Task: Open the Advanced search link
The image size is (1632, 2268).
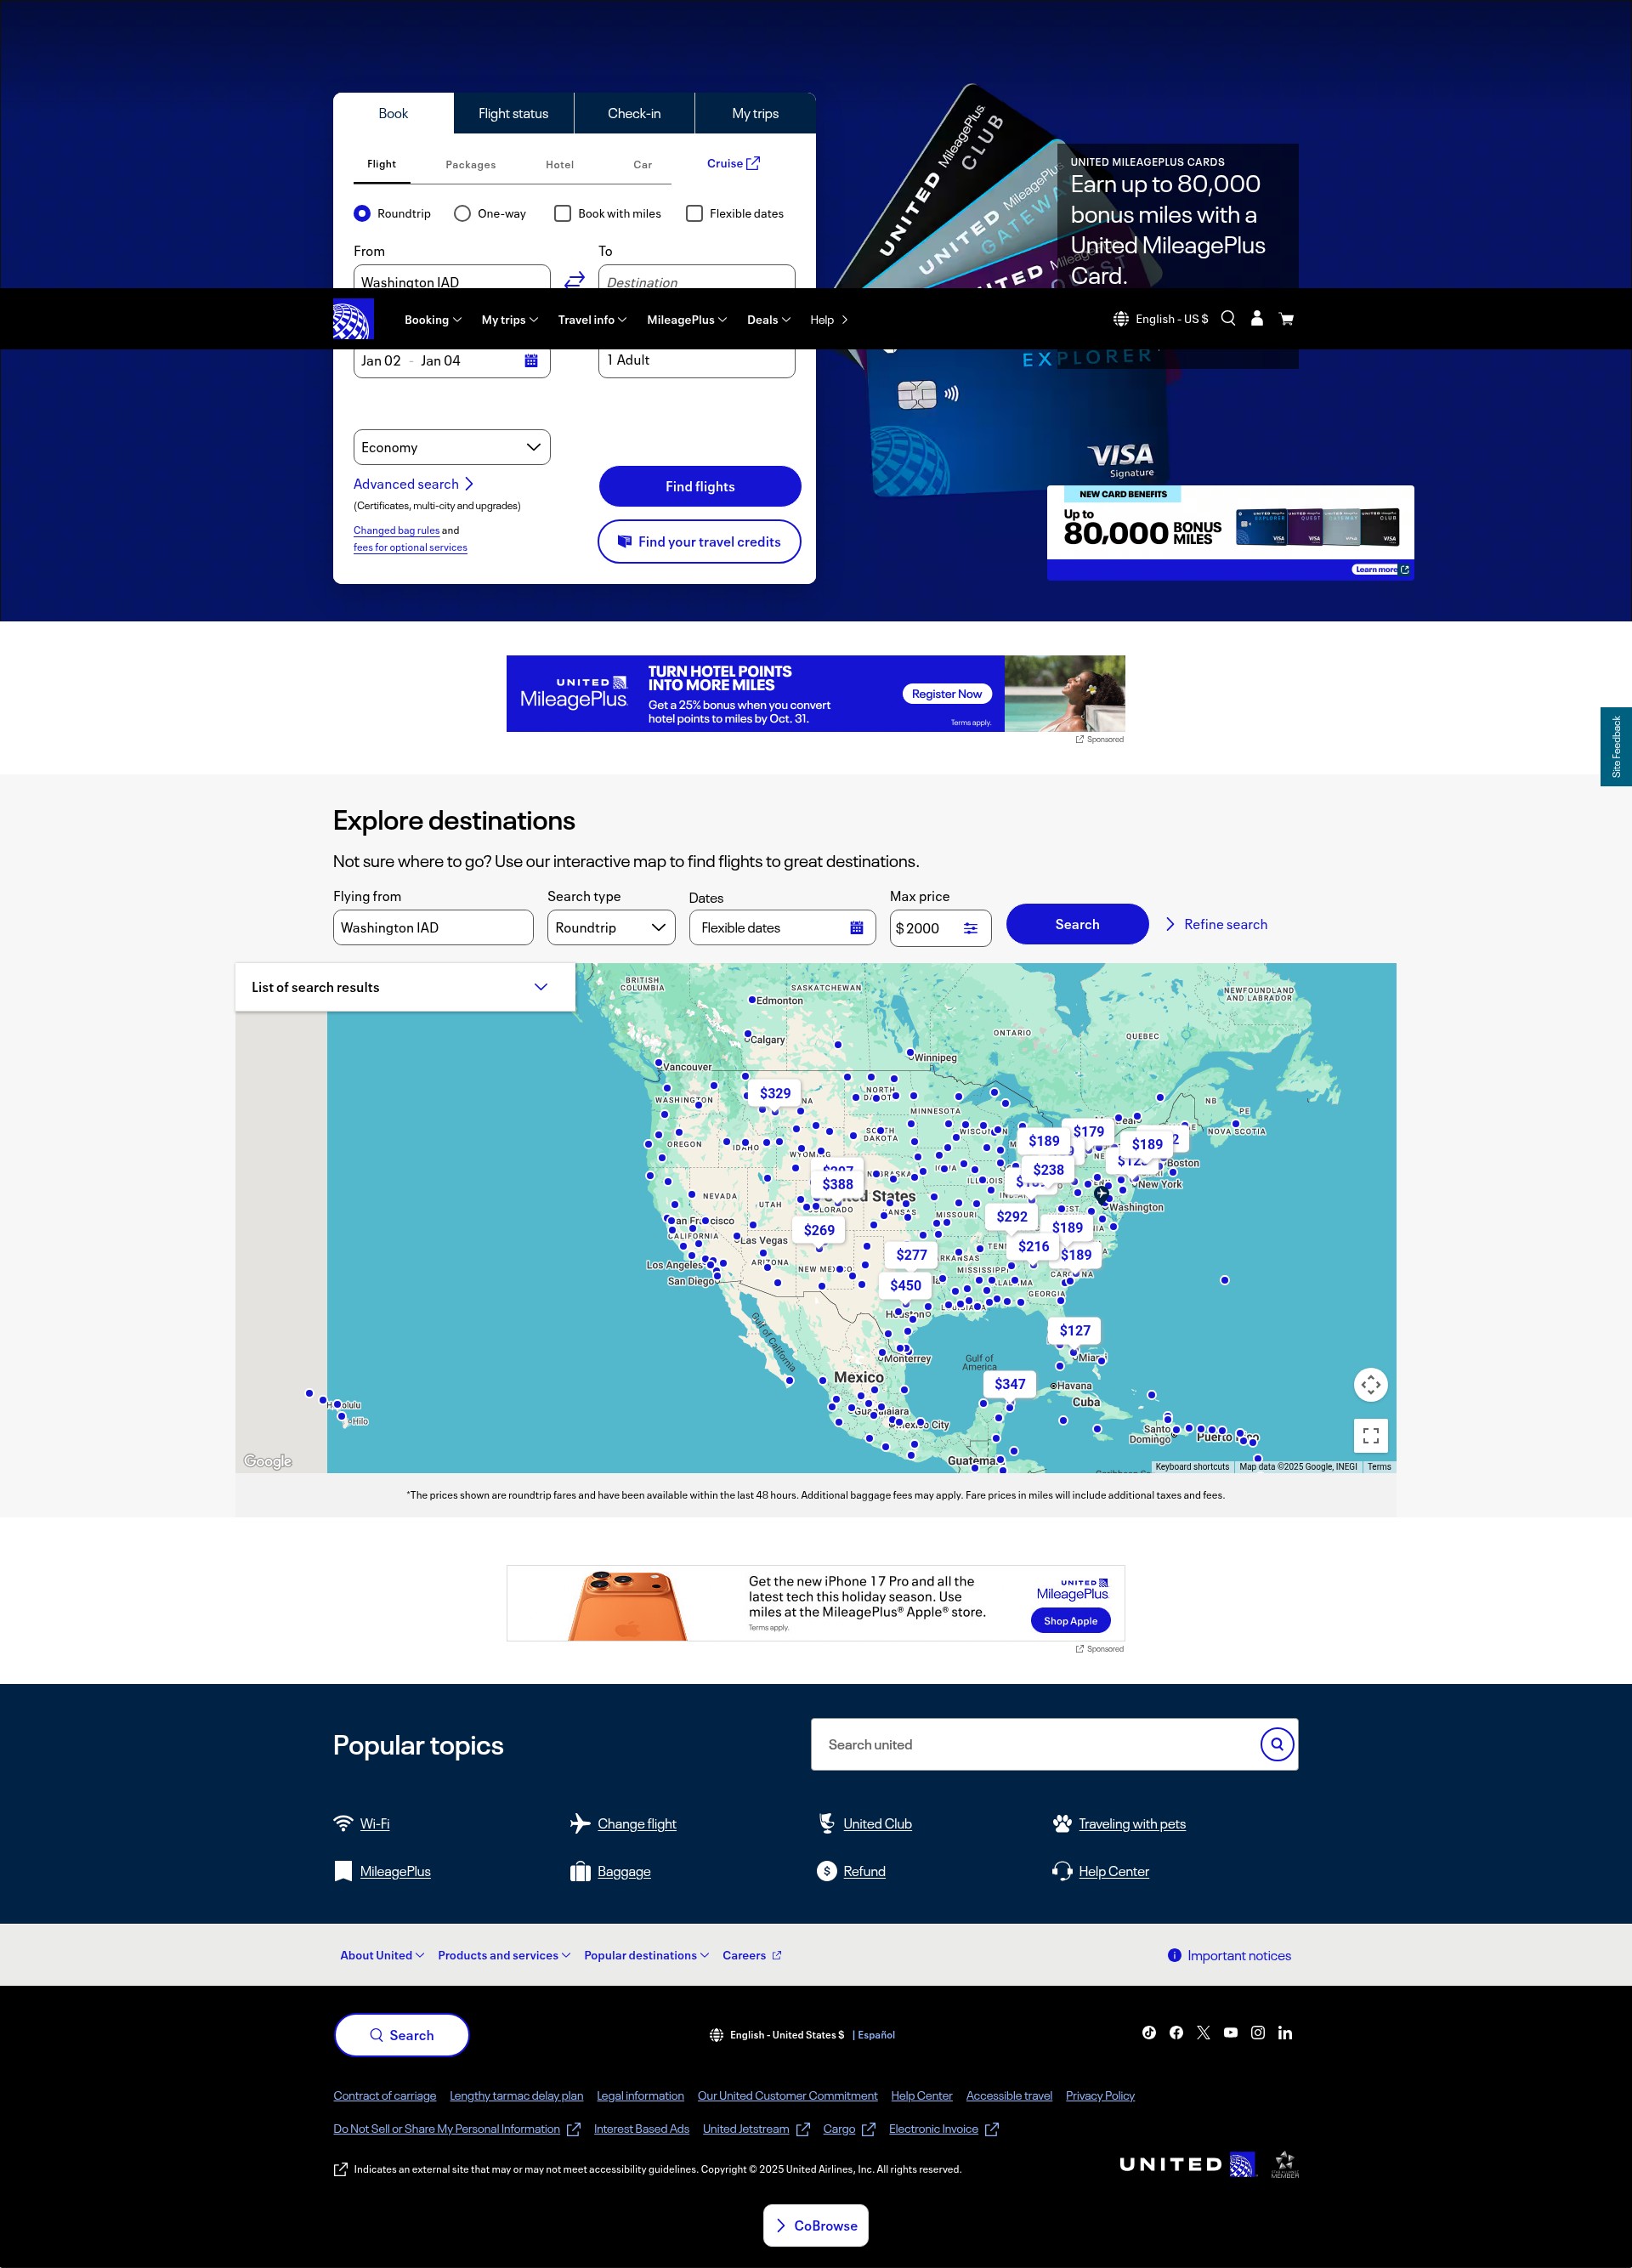Action: click(413, 484)
